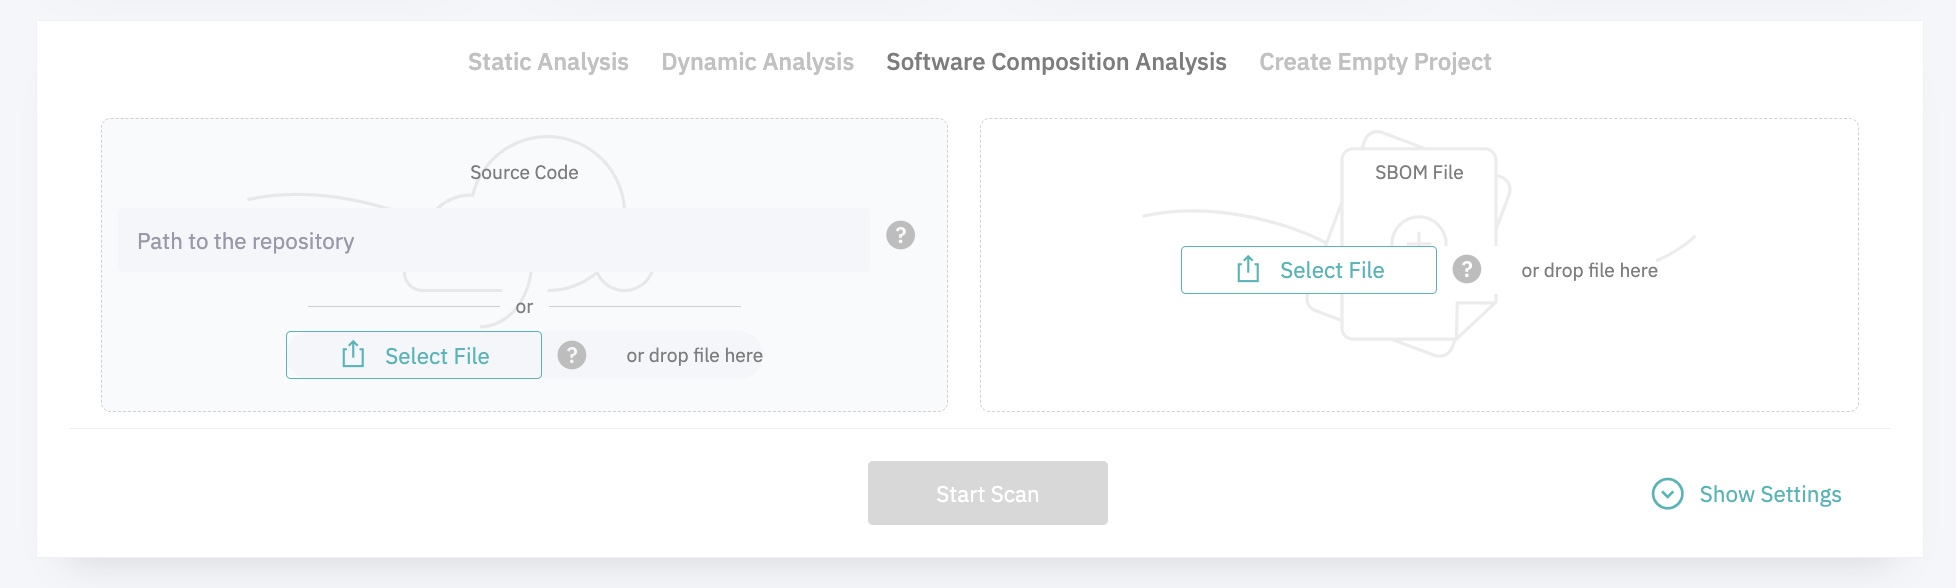Click the 'or' divider under repository path
Viewport: 1956px width, 588px height.
[x=524, y=307]
